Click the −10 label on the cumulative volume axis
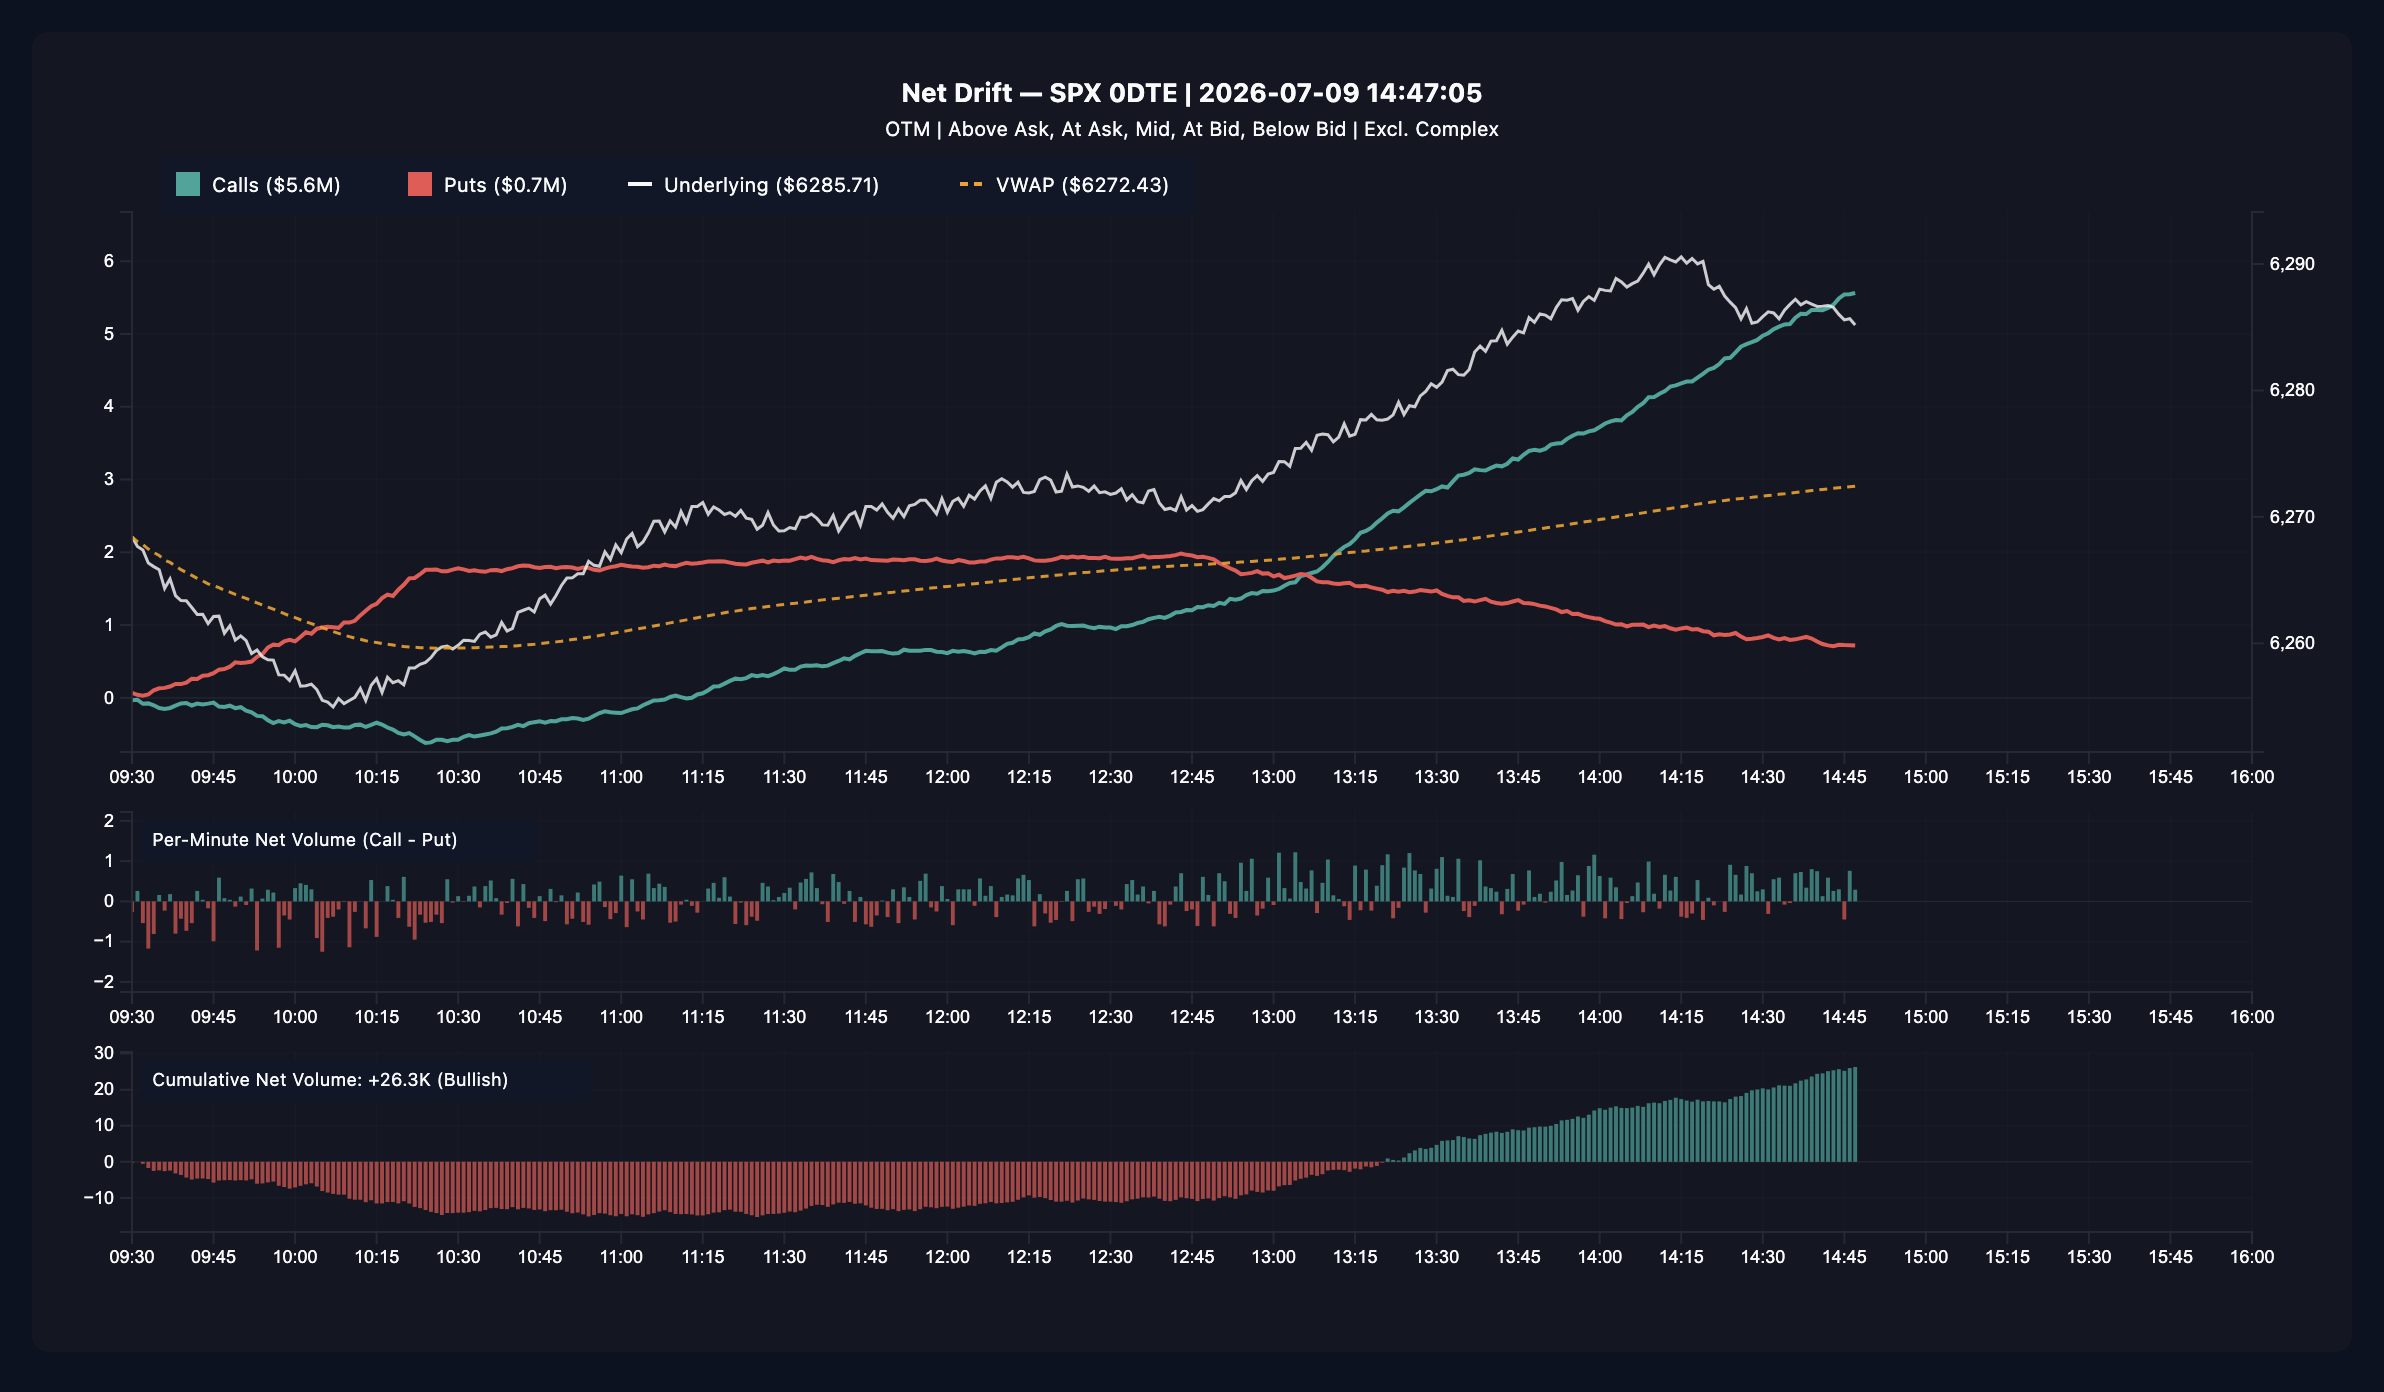 [99, 1198]
